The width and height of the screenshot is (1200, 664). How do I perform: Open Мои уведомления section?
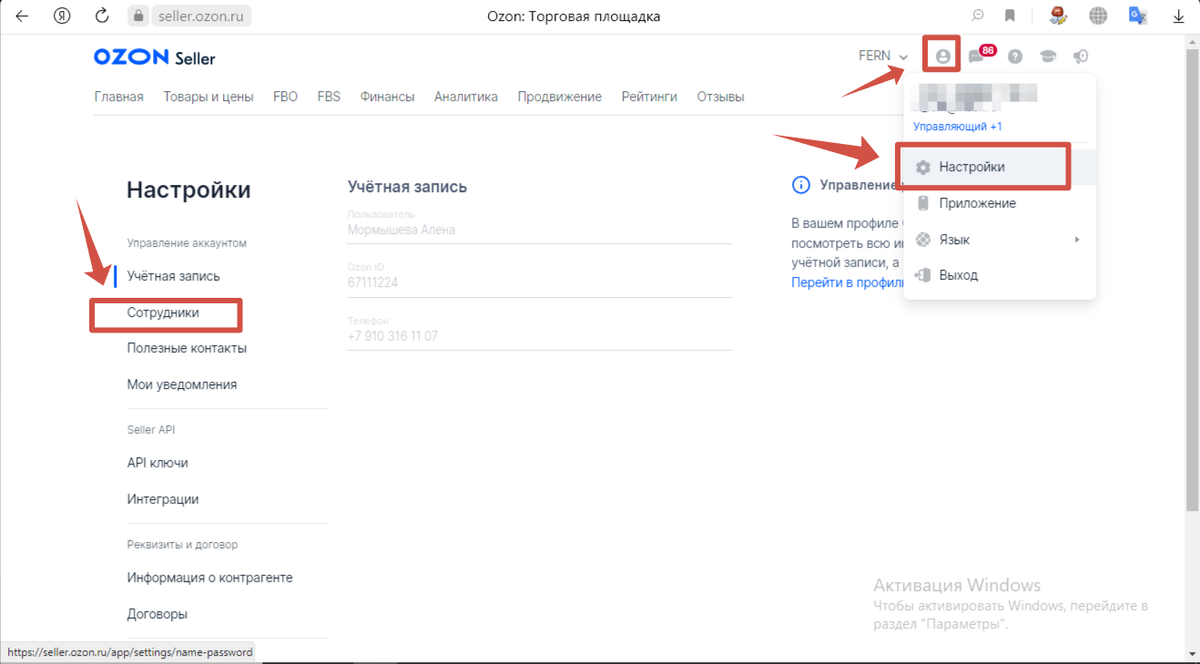tap(182, 384)
